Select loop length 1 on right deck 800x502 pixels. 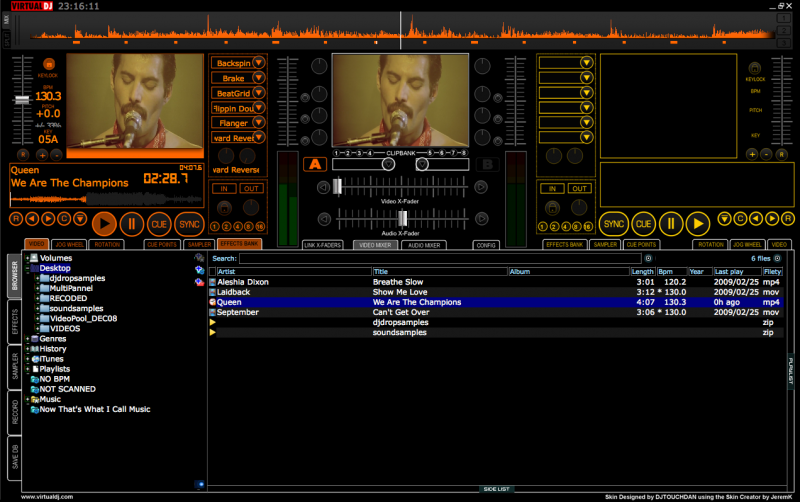tap(542, 227)
